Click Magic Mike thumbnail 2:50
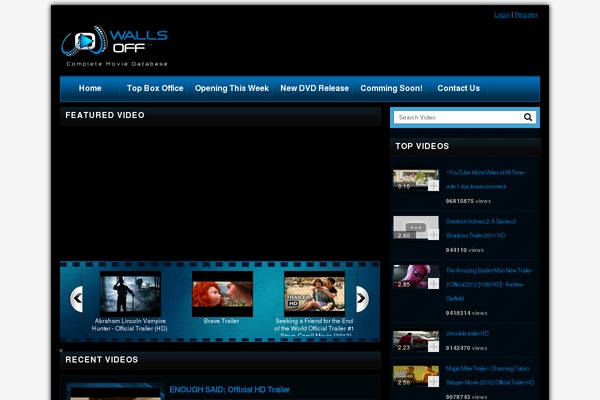 coord(416,376)
